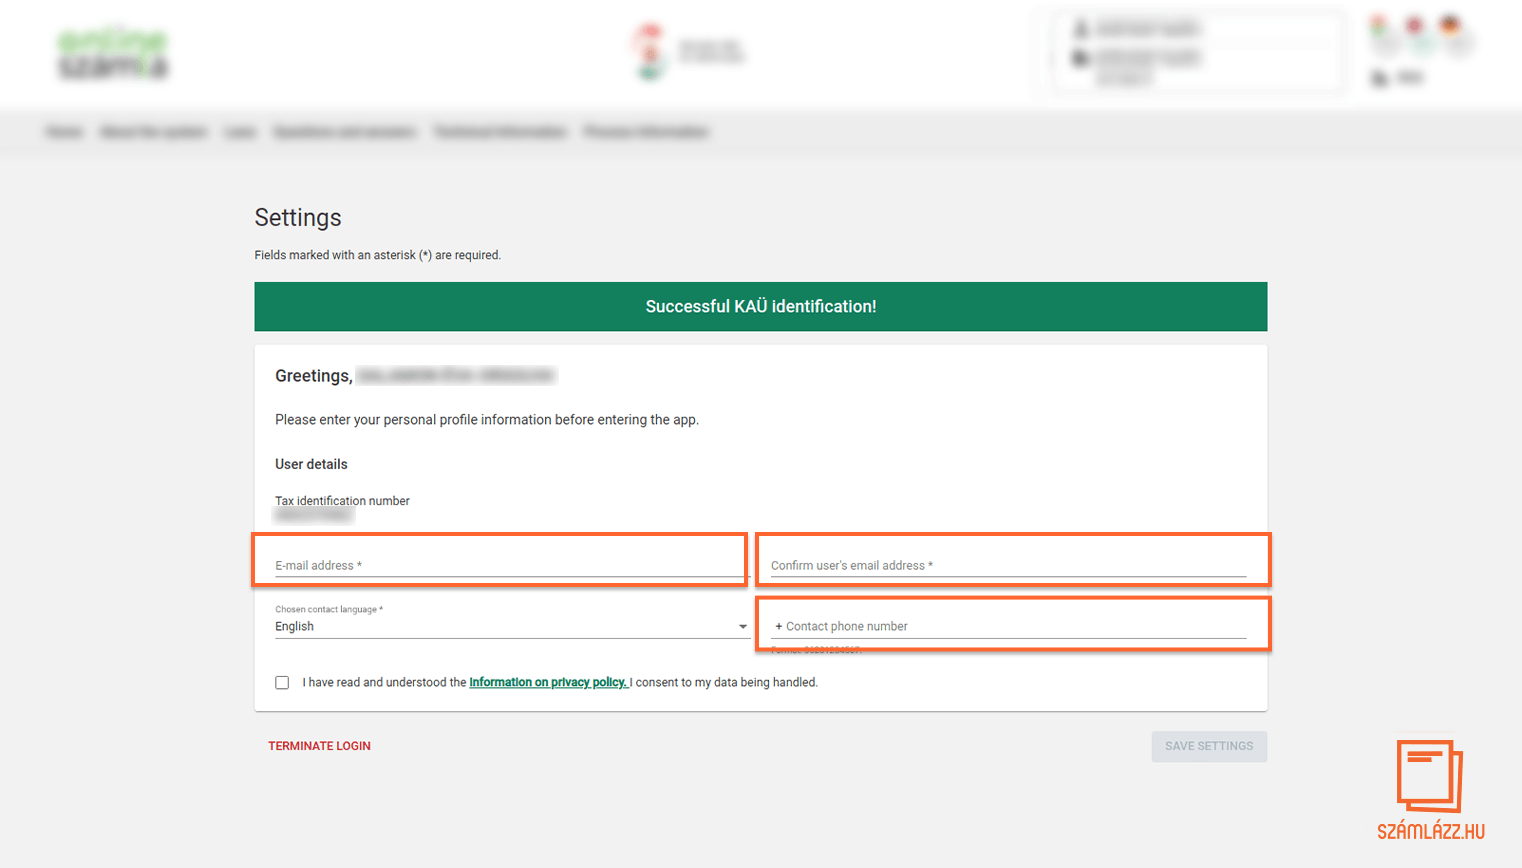This screenshot has width=1522, height=868.
Task: Click the Online Számla logo
Action: [x=112, y=54]
